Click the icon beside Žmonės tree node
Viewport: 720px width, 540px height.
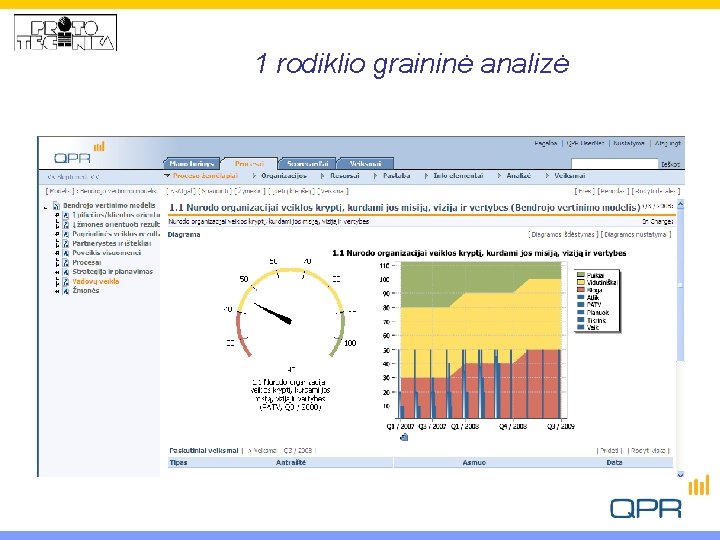pyautogui.click(x=66, y=291)
